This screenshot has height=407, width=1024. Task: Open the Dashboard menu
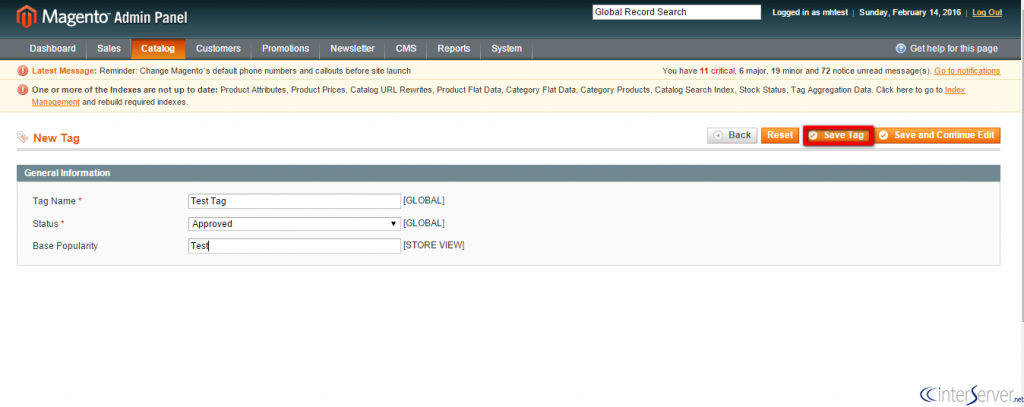(52, 48)
